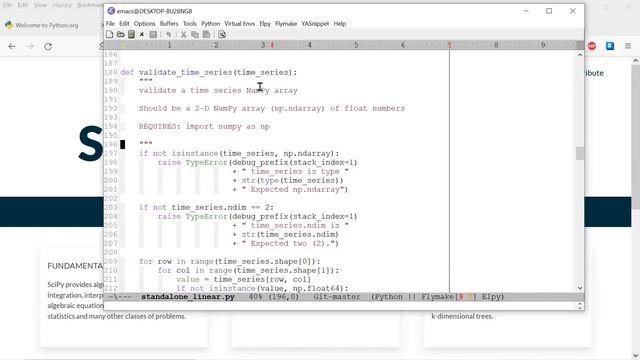The height and width of the screenshot is (360, 640).
Task: Click the def validate_time_series line
Action: (x=209, y=72)
